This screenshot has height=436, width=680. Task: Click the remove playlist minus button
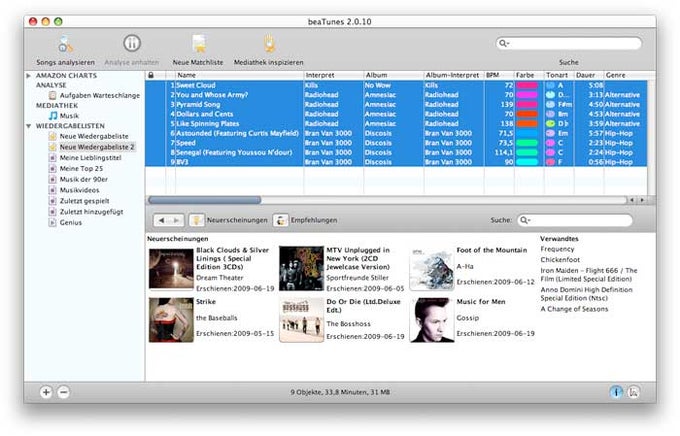63,393
